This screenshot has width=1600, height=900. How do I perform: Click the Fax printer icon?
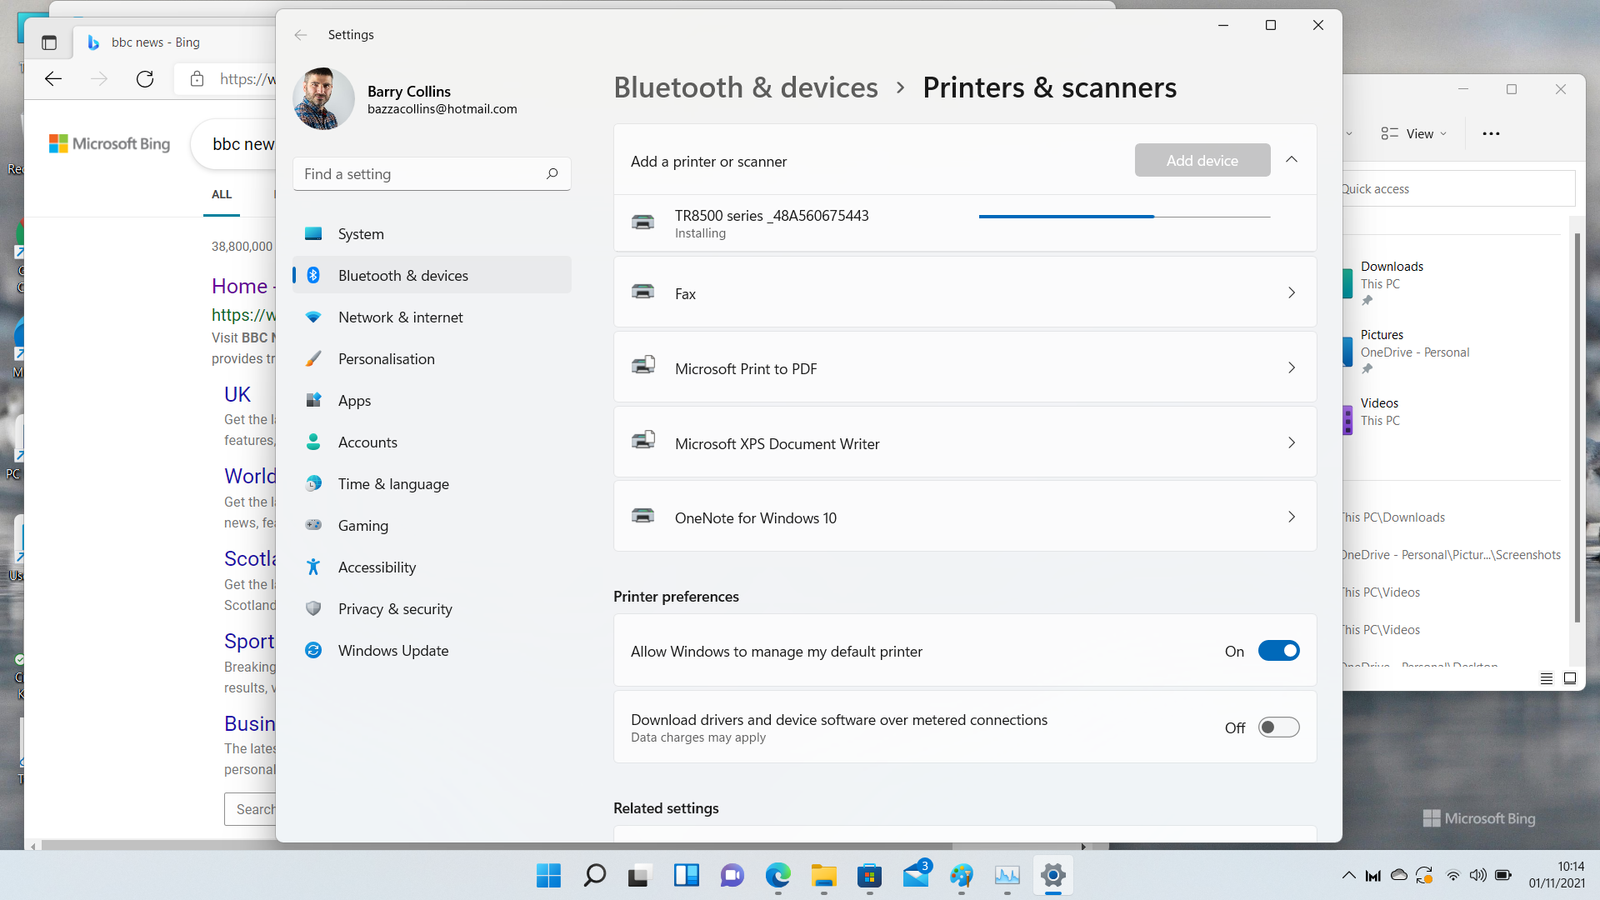643,292
